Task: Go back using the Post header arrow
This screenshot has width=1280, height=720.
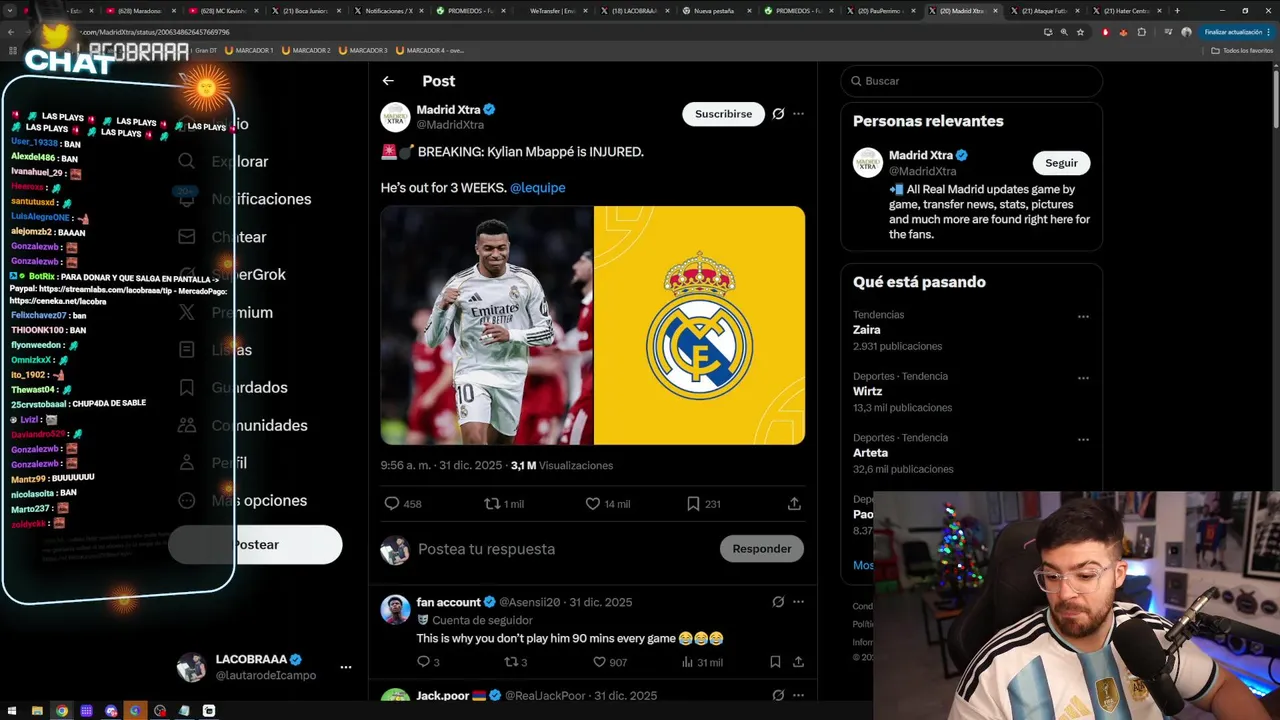Action: tap(388, 81)
